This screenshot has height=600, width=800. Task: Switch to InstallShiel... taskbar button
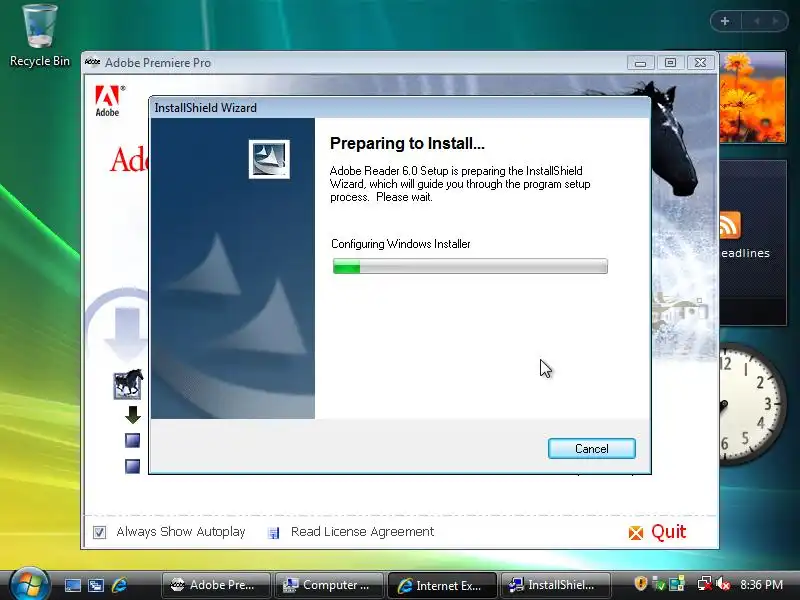(x=555, y=585)
